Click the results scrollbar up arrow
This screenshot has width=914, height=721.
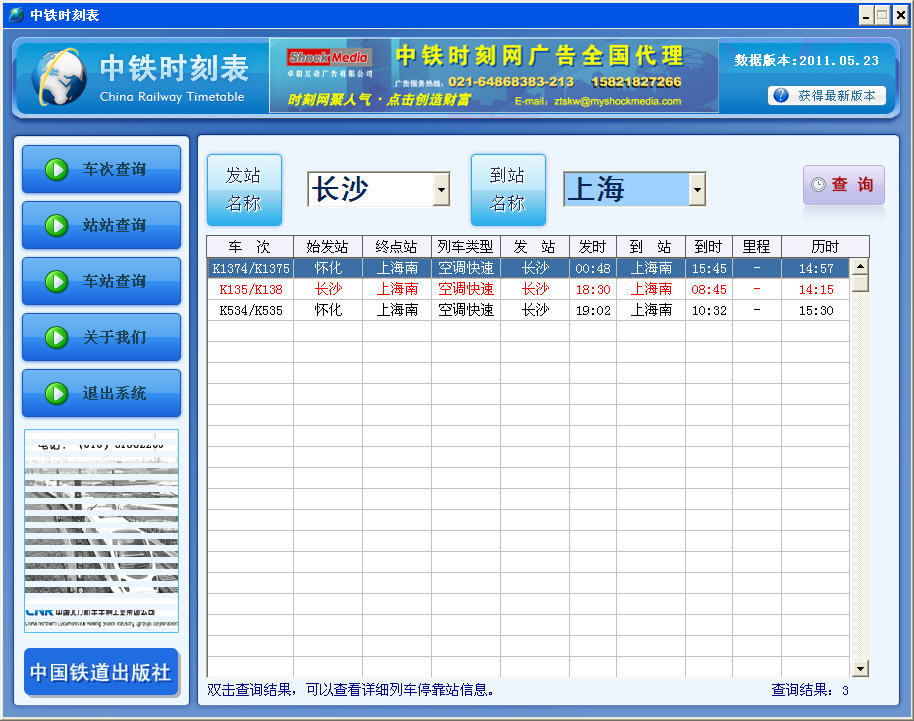[x=860, y=266]
